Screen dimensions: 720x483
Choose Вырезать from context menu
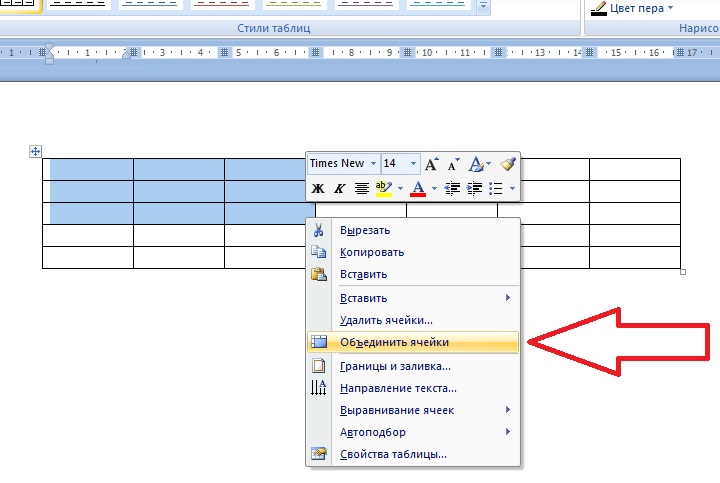click(413, 230)
